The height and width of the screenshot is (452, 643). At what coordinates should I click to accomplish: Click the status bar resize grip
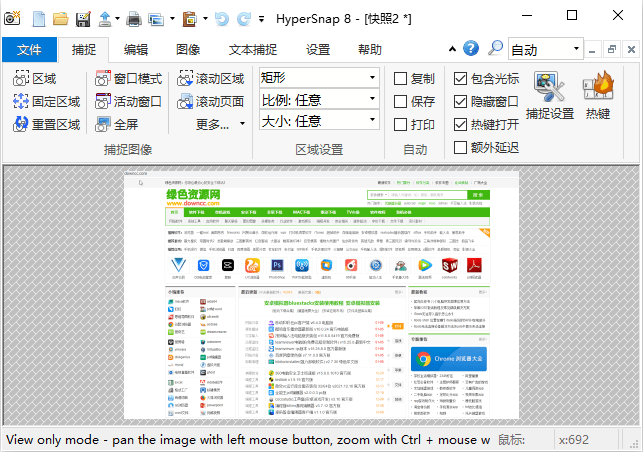pos(634,444)
